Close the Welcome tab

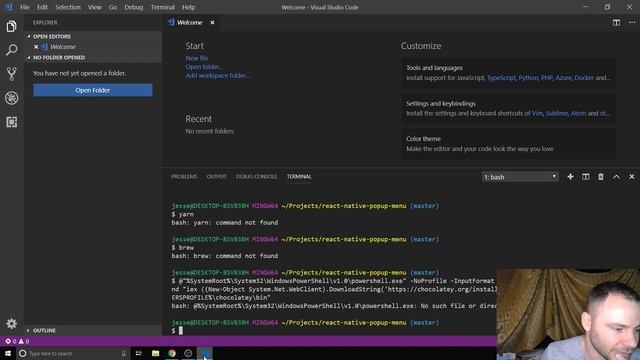pos(212,22)
